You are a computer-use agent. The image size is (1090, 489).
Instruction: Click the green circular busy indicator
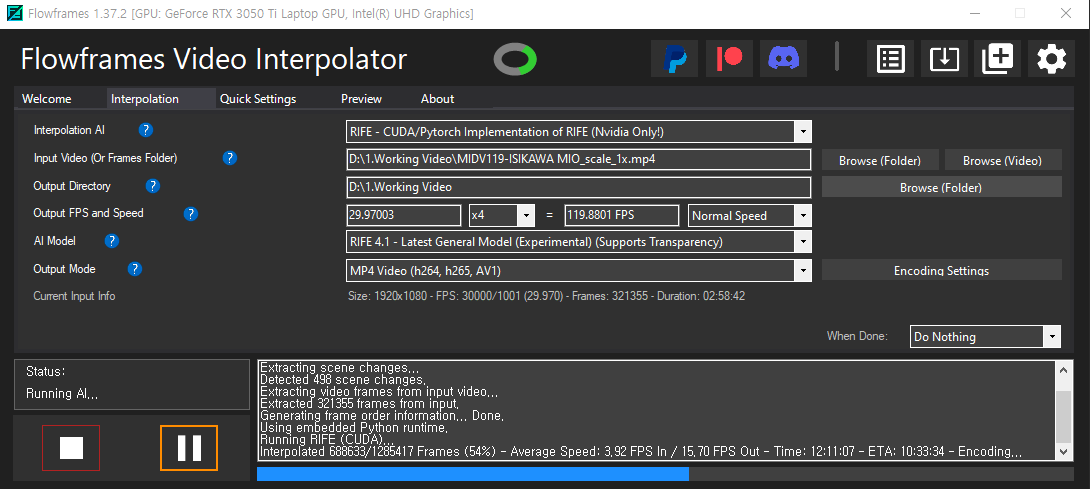point(515,60)
